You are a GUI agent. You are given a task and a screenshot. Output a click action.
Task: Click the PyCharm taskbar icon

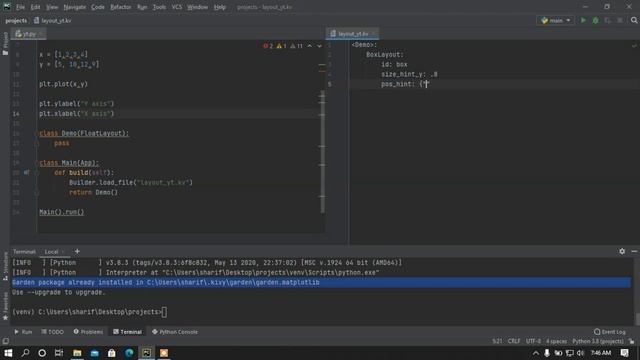[147, 353]
